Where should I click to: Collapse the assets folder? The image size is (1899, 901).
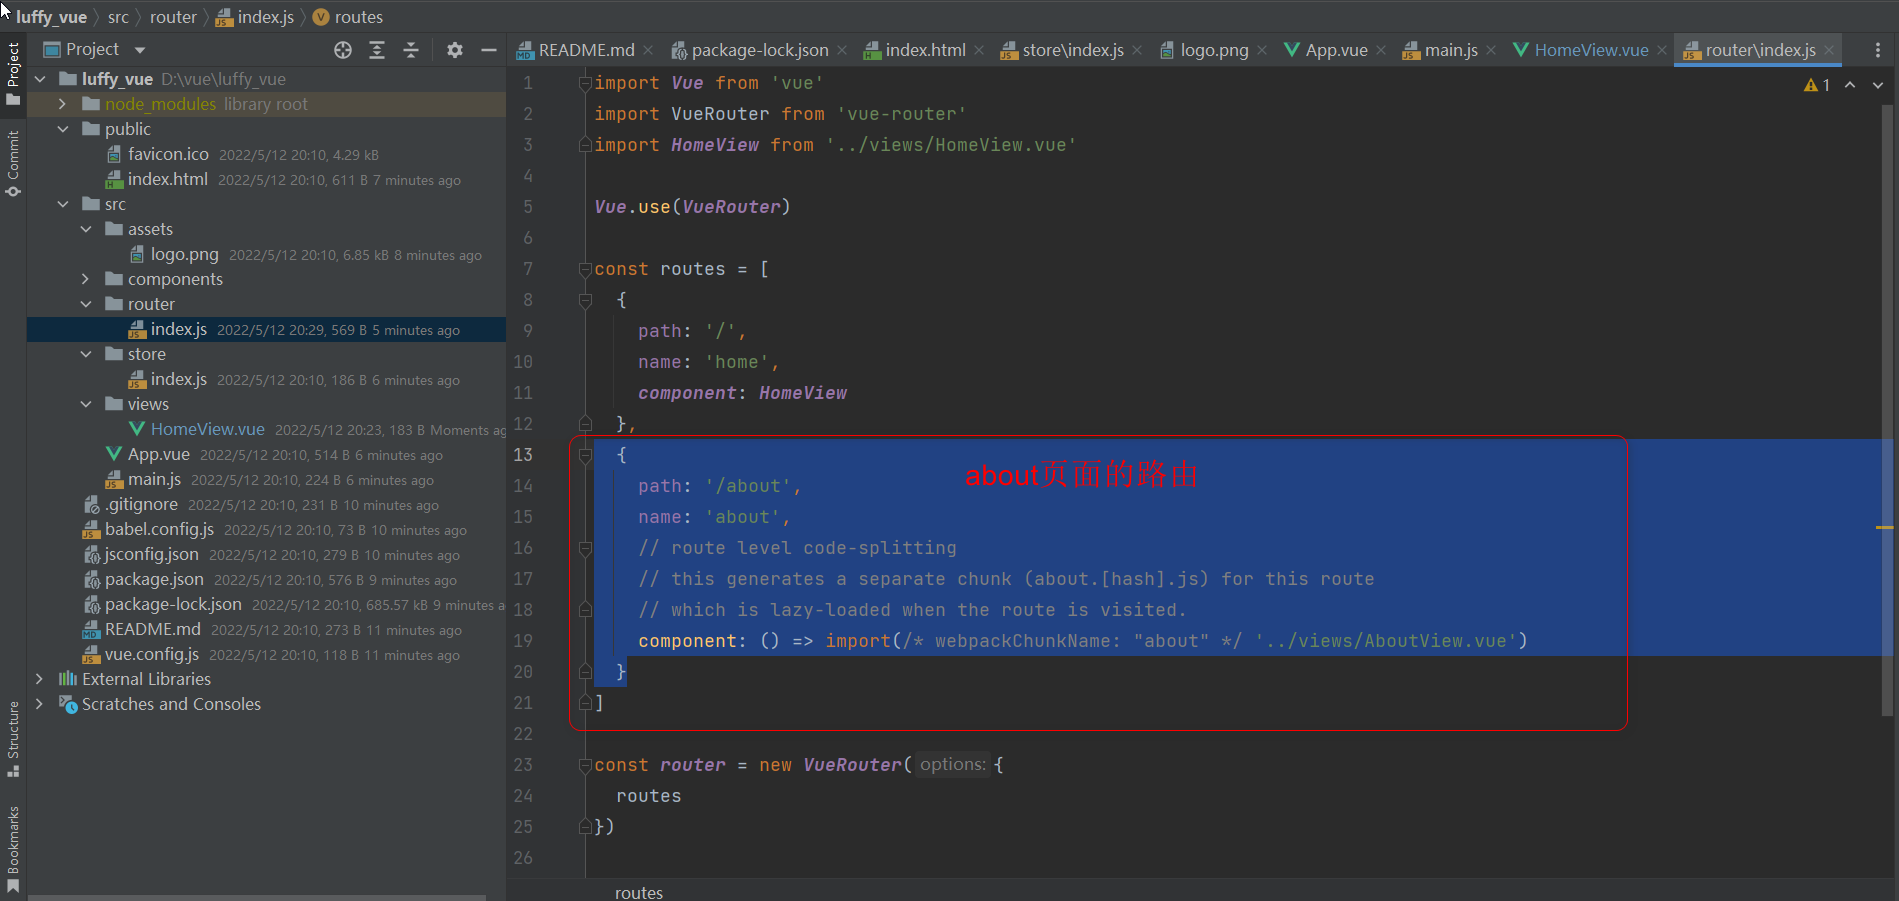tap(86, 229)
